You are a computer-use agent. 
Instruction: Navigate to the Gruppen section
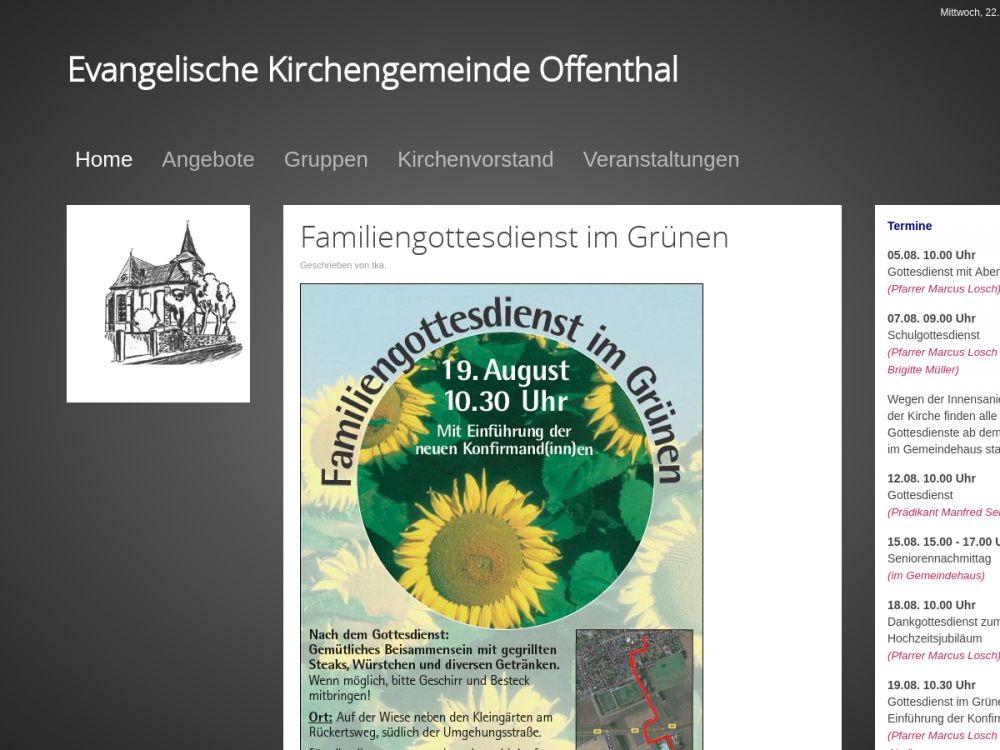tap(326, 160)
